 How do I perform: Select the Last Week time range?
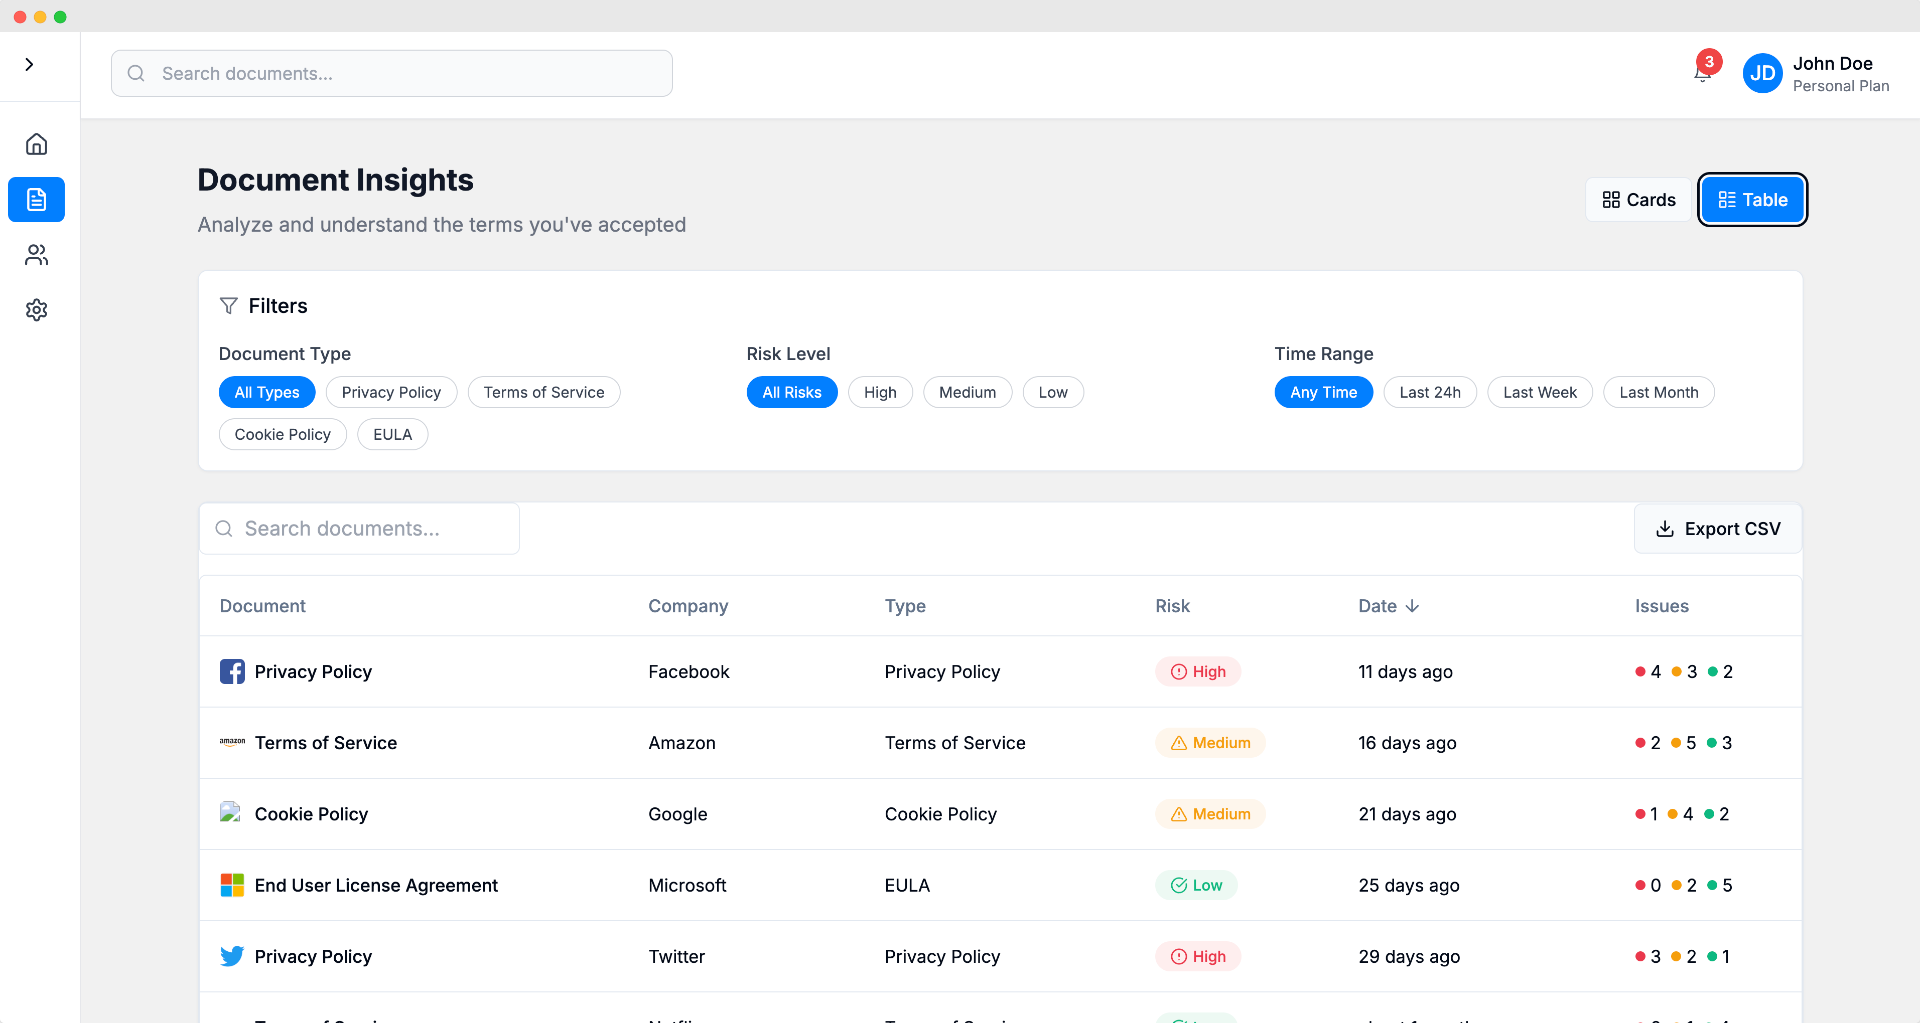(1540, 393)
